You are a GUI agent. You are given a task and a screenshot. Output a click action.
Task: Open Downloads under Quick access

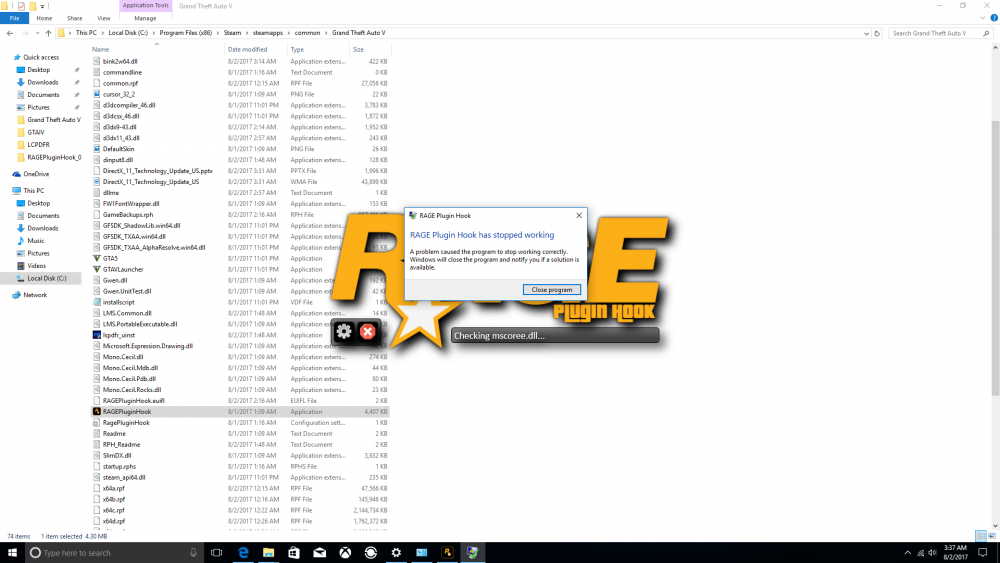click(x=42, y=82)
